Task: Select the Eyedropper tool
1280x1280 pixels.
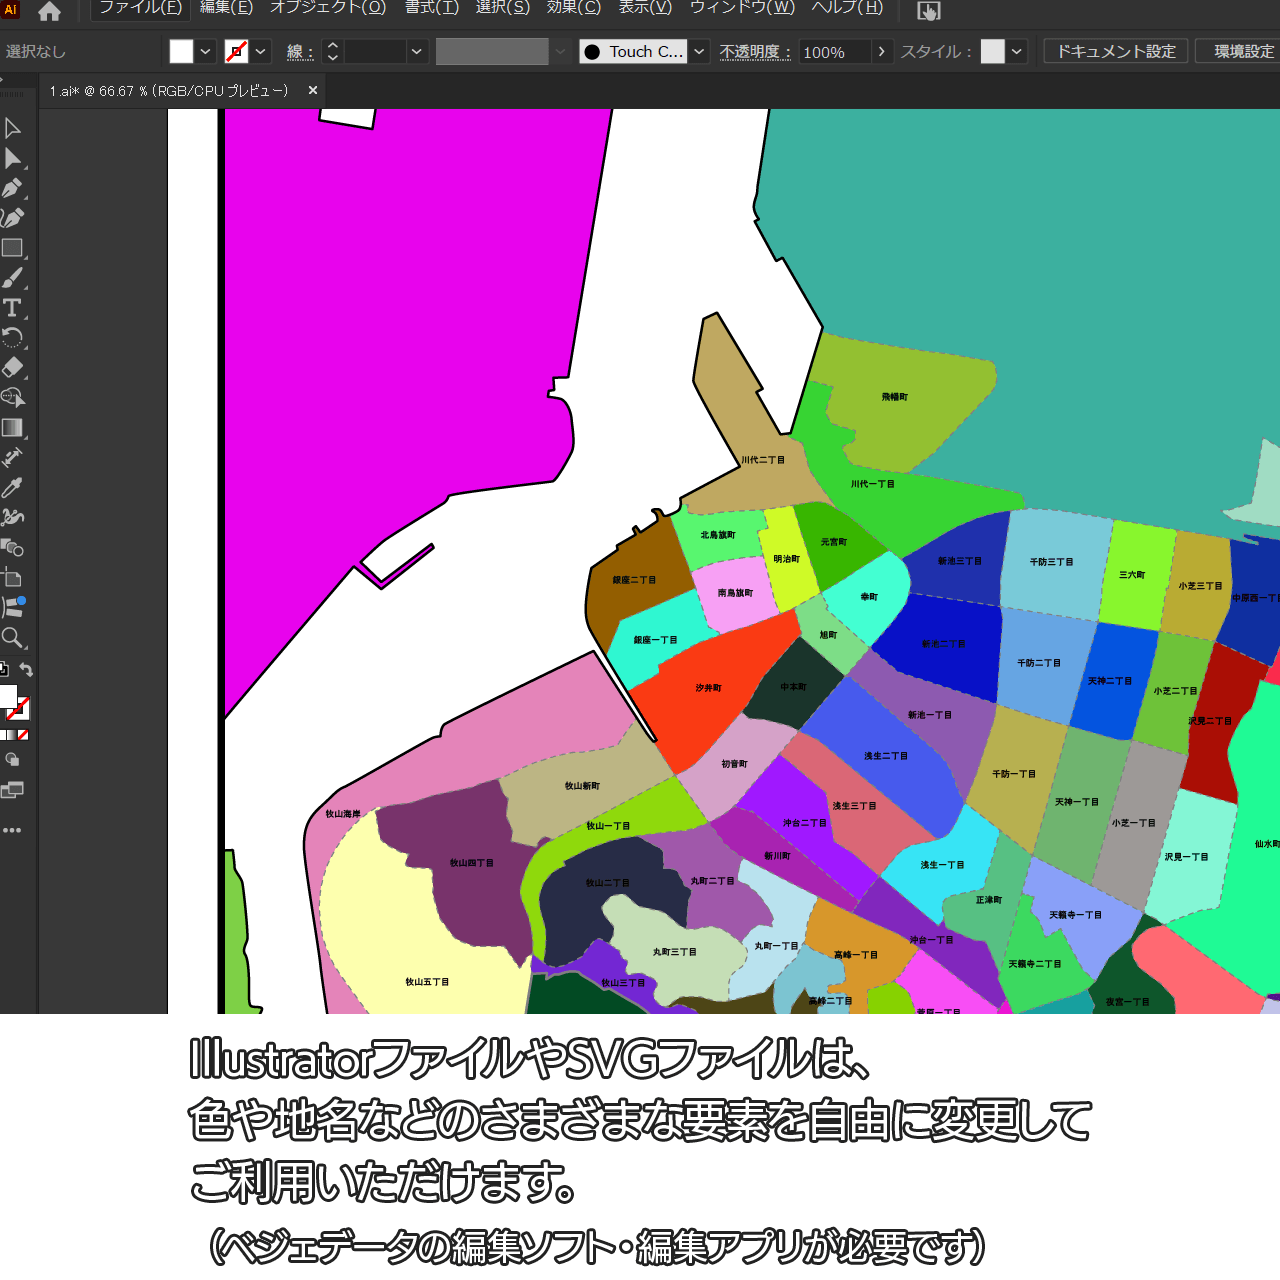Action: 12,488
